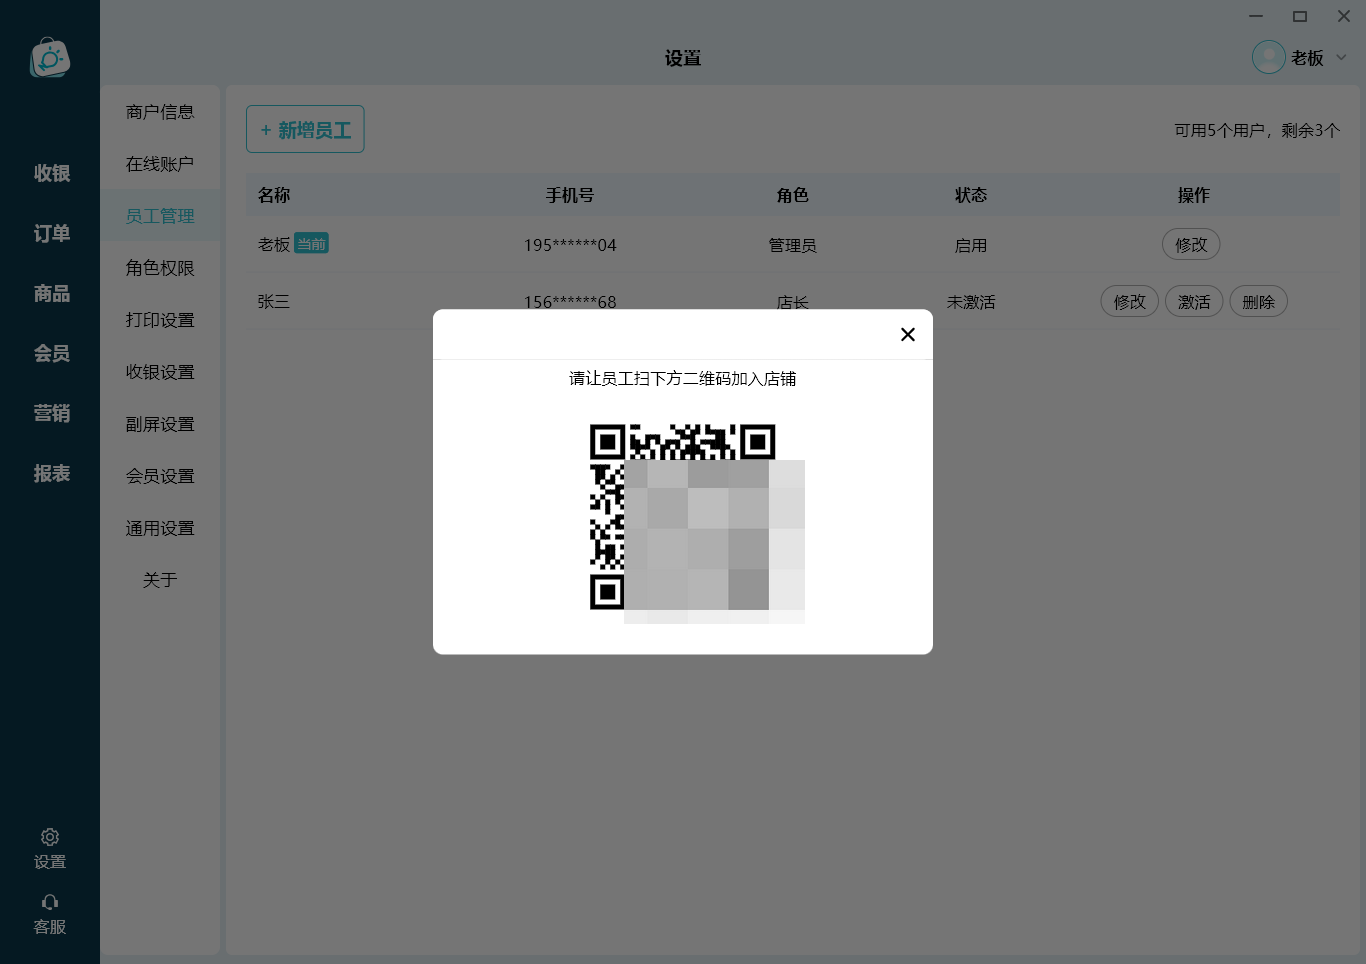Click phone number 195******04
Screen dimensions: 1366x964
[x=570, y=245]
